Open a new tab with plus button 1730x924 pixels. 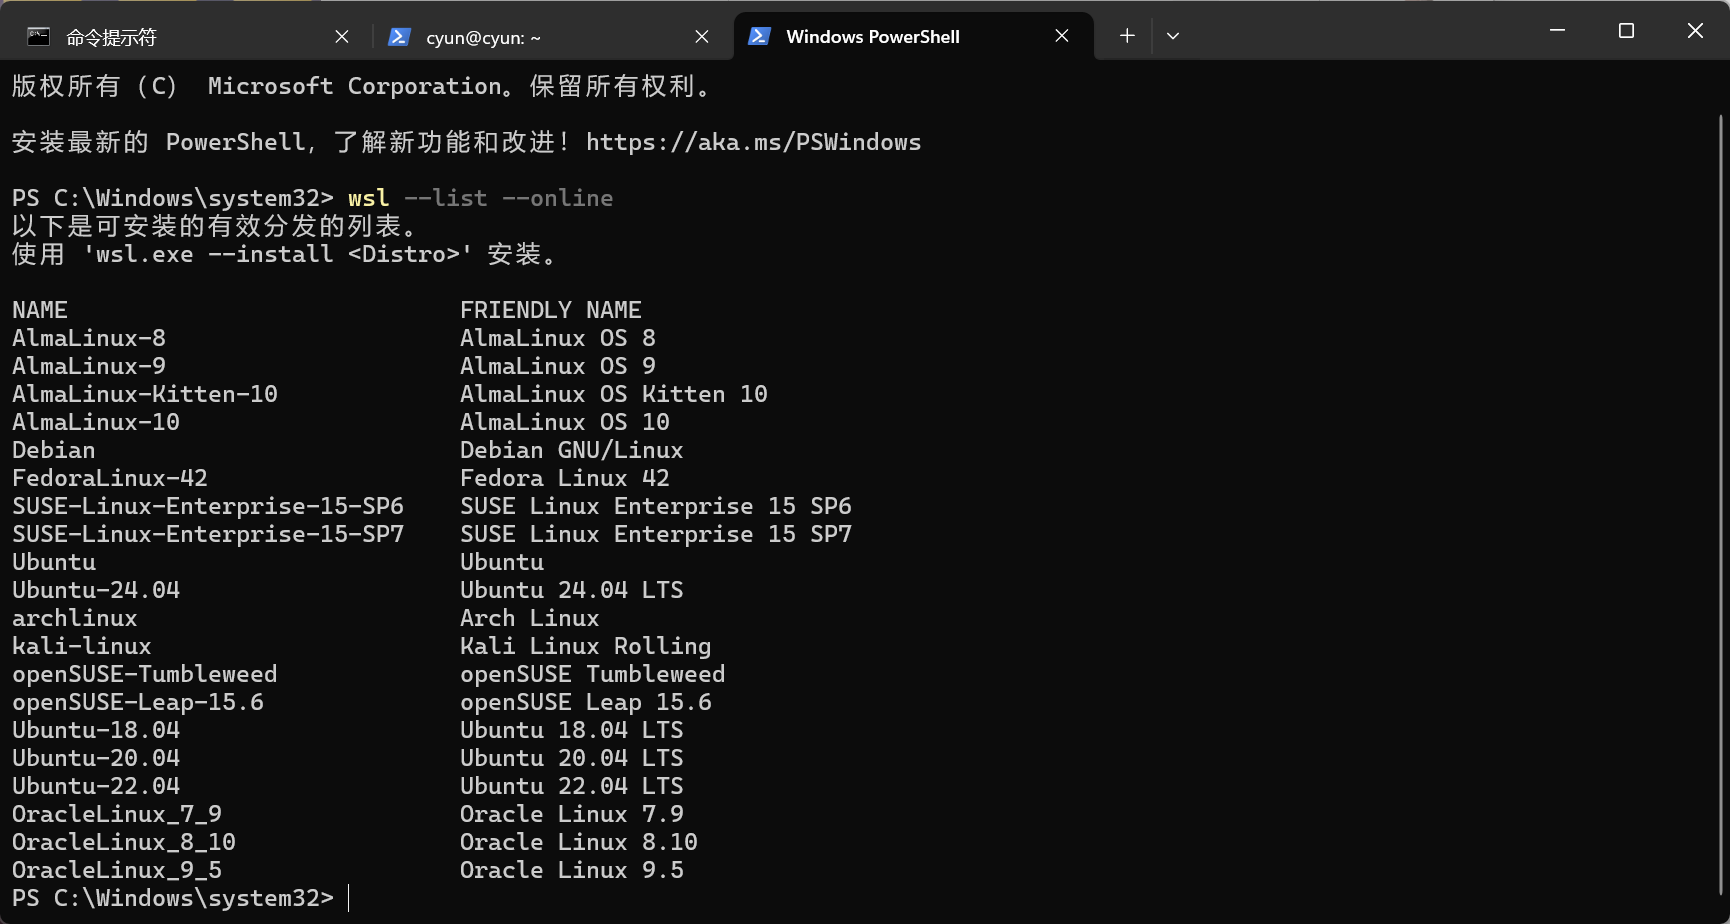tap(1127, 36)
